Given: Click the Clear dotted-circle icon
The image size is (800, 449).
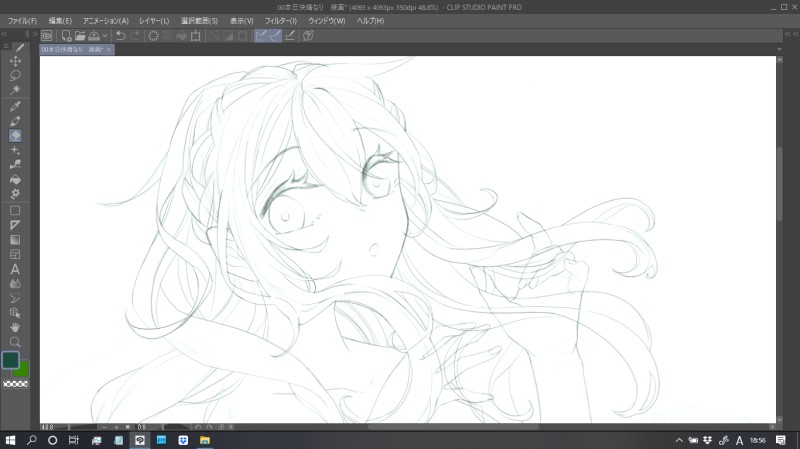Looking at the screenshot, I should click(x=153, y=36).
